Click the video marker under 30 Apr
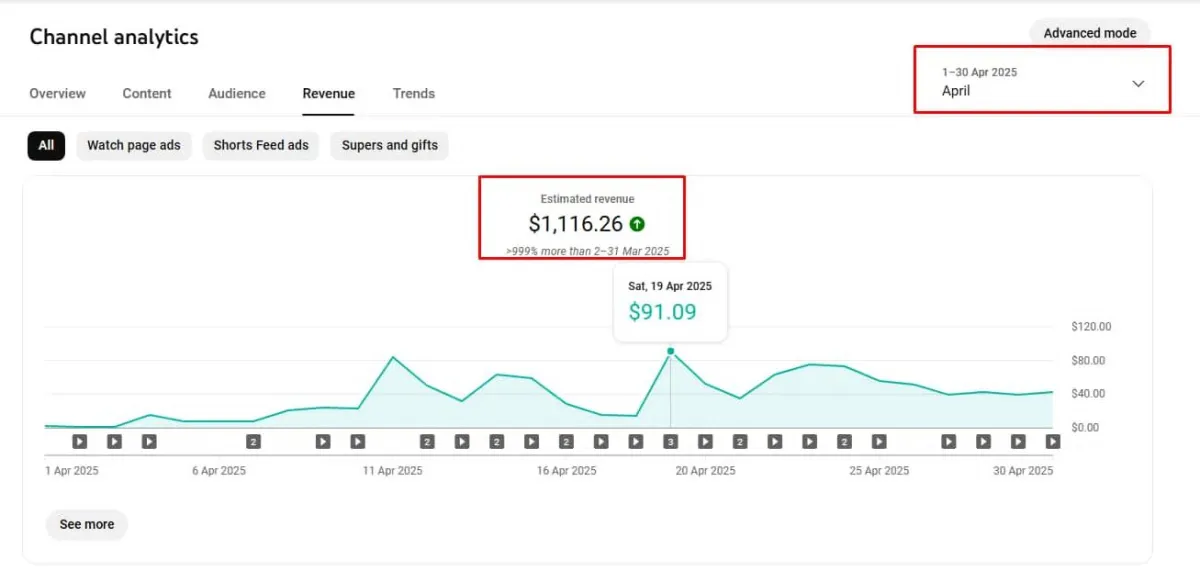 (x=1052, y=441)
